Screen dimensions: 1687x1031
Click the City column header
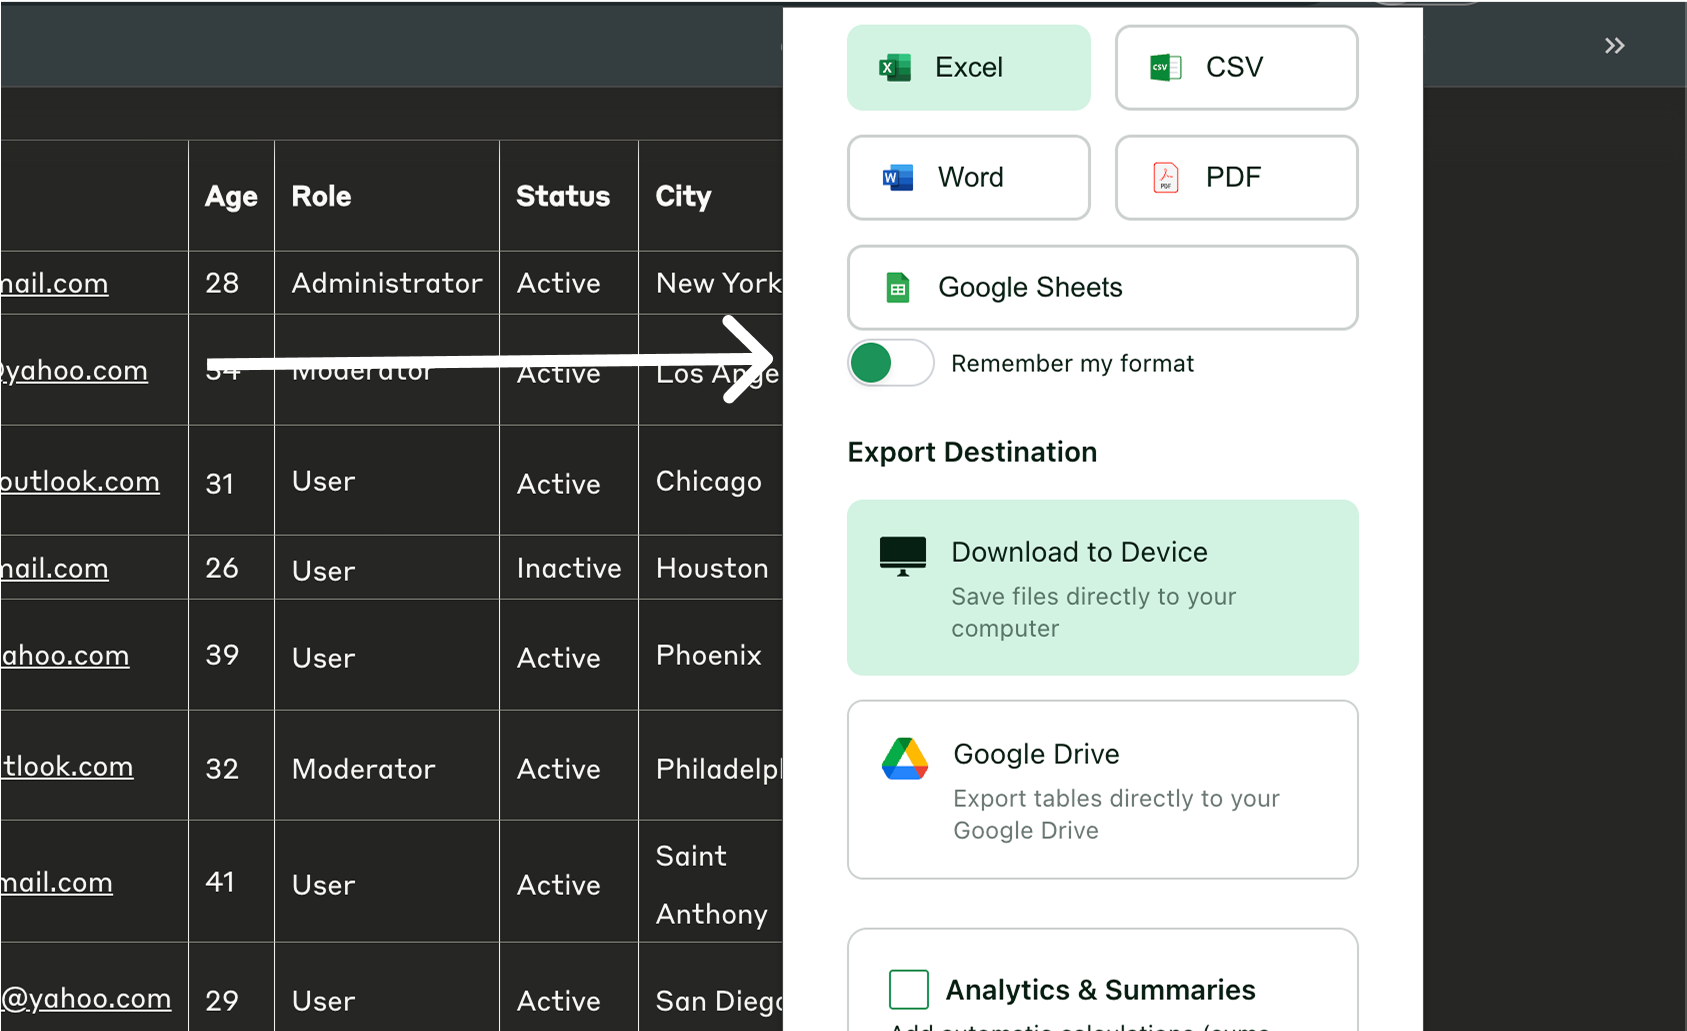coord(710,196)
